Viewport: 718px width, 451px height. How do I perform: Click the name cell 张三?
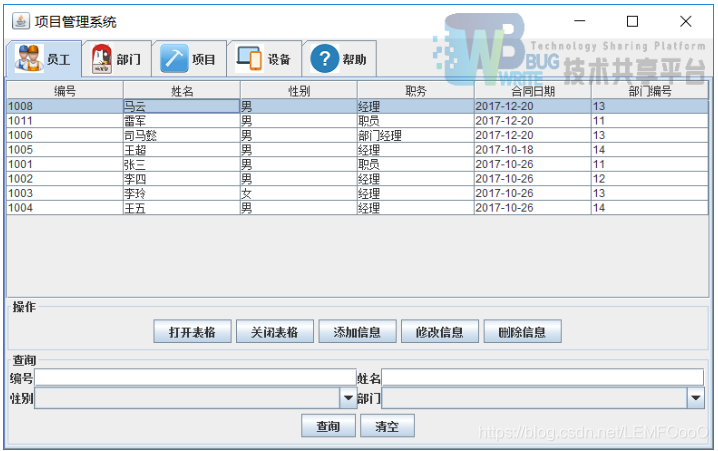point(182,164)
